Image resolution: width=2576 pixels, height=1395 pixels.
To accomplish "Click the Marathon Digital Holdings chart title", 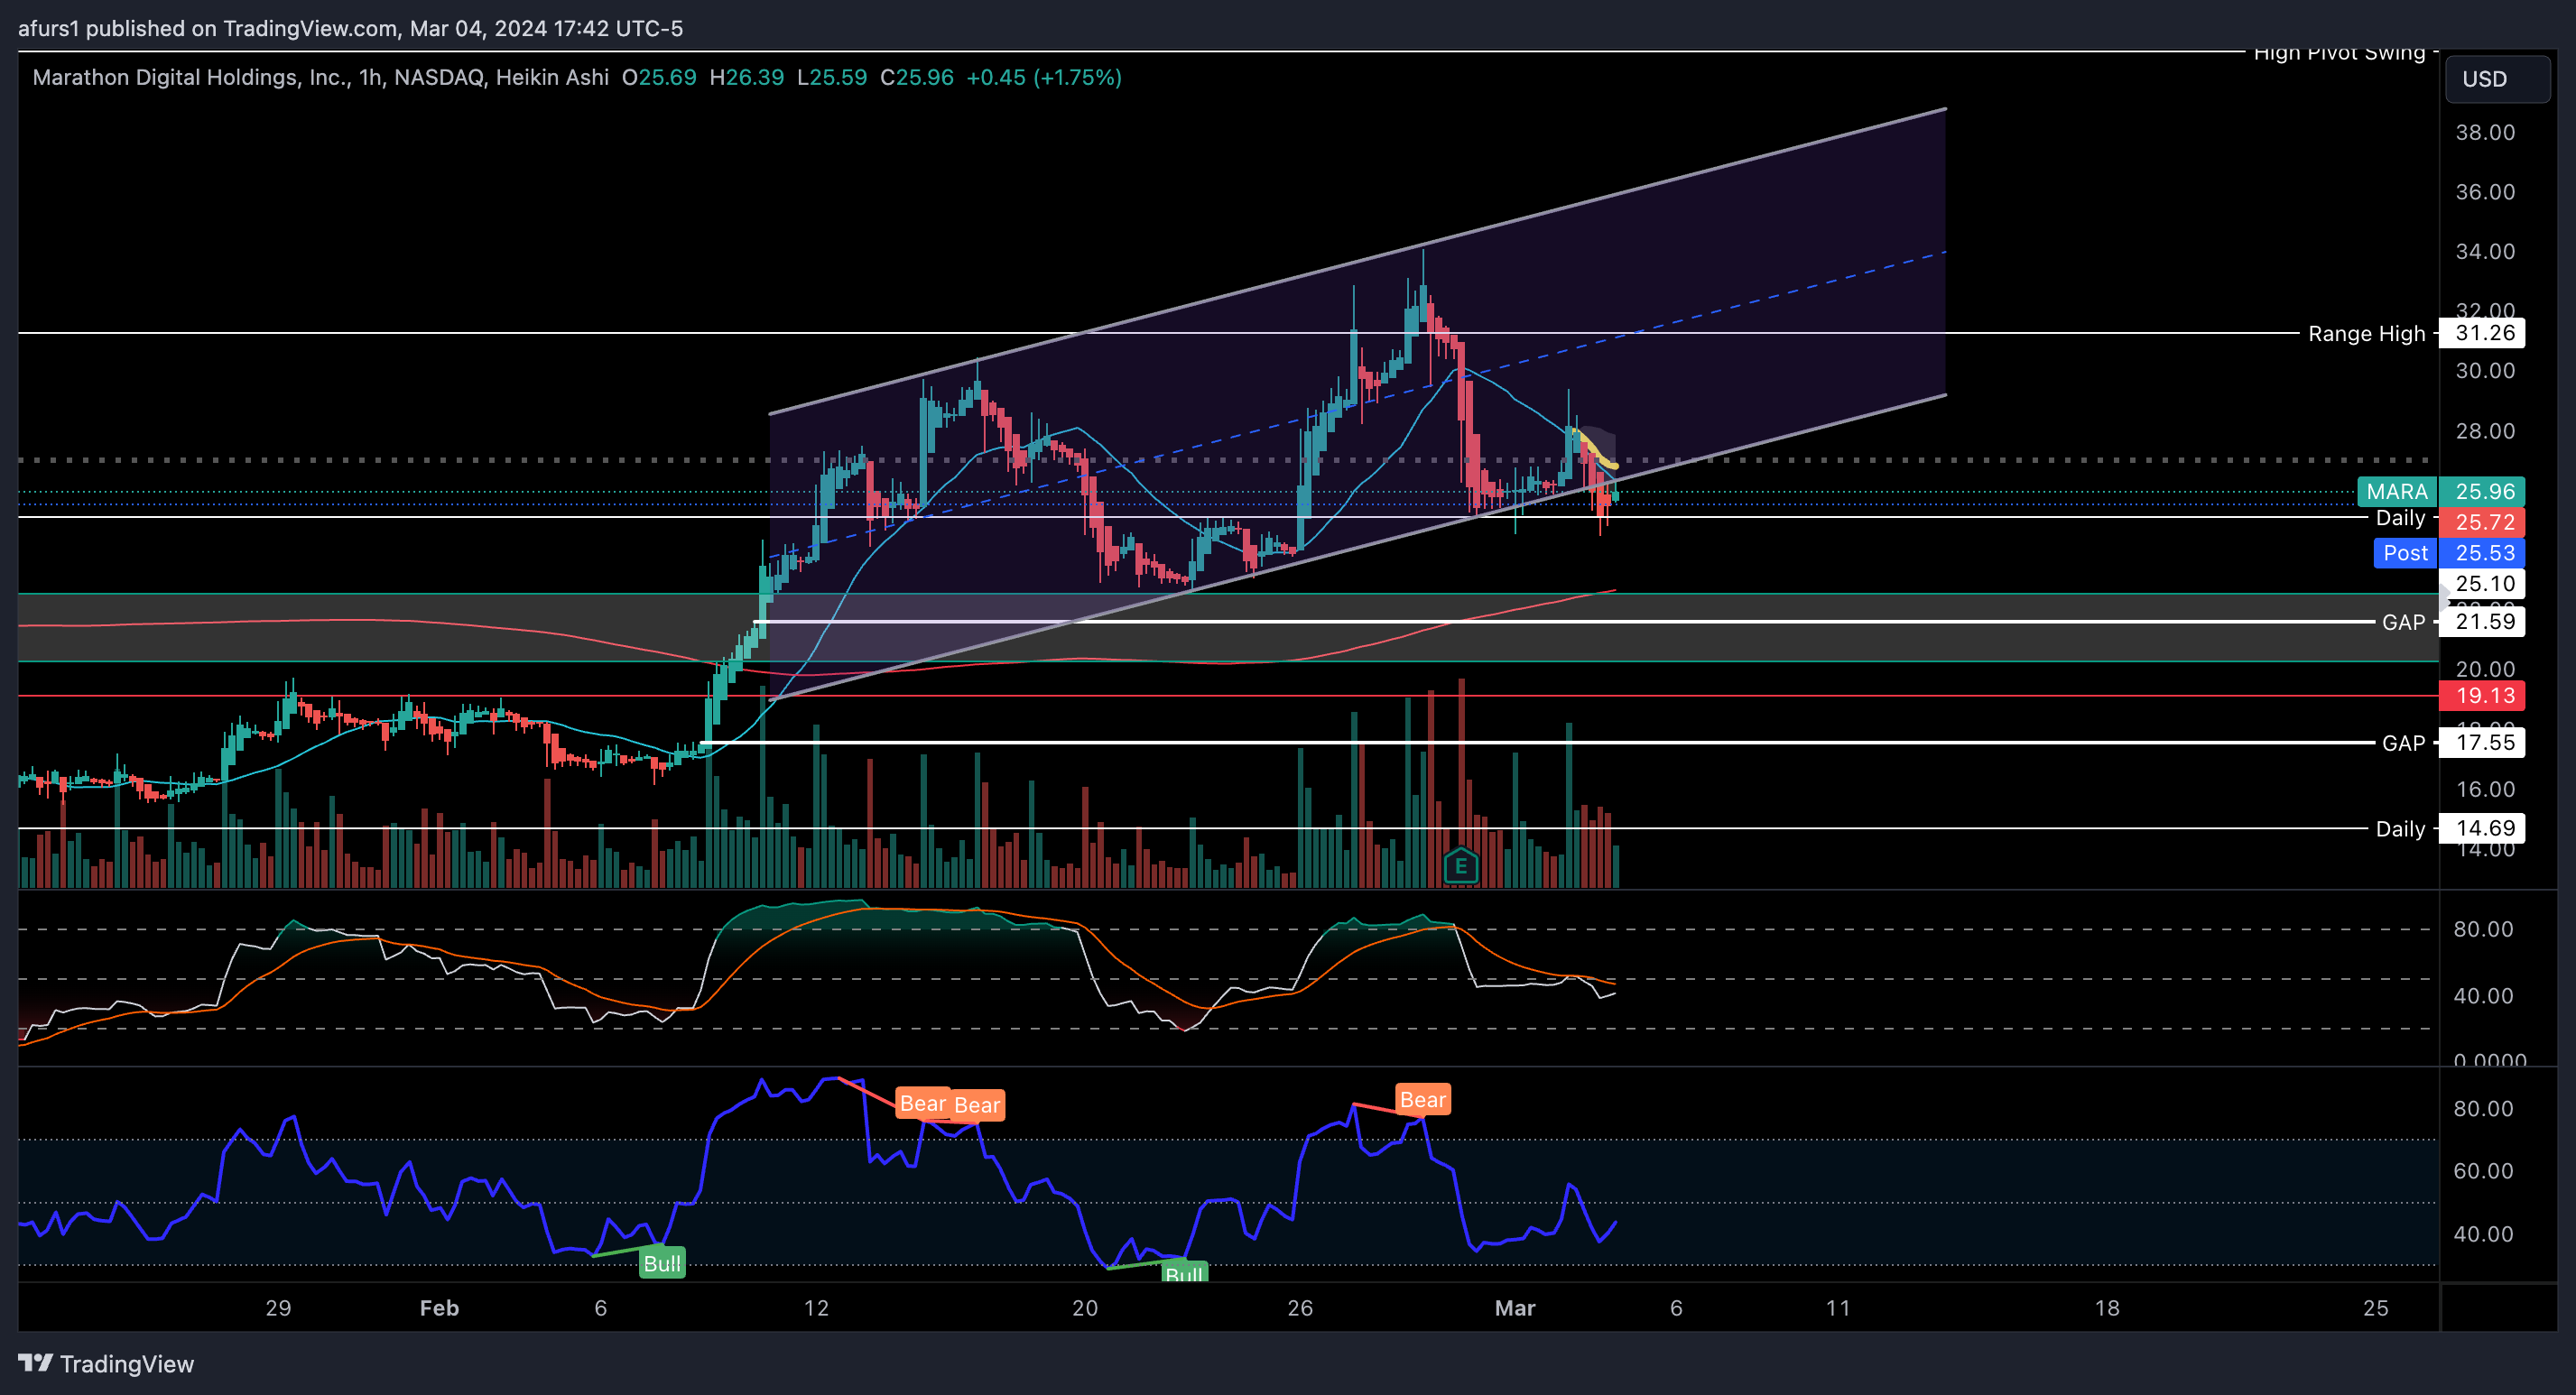I will tap(320, 77).
